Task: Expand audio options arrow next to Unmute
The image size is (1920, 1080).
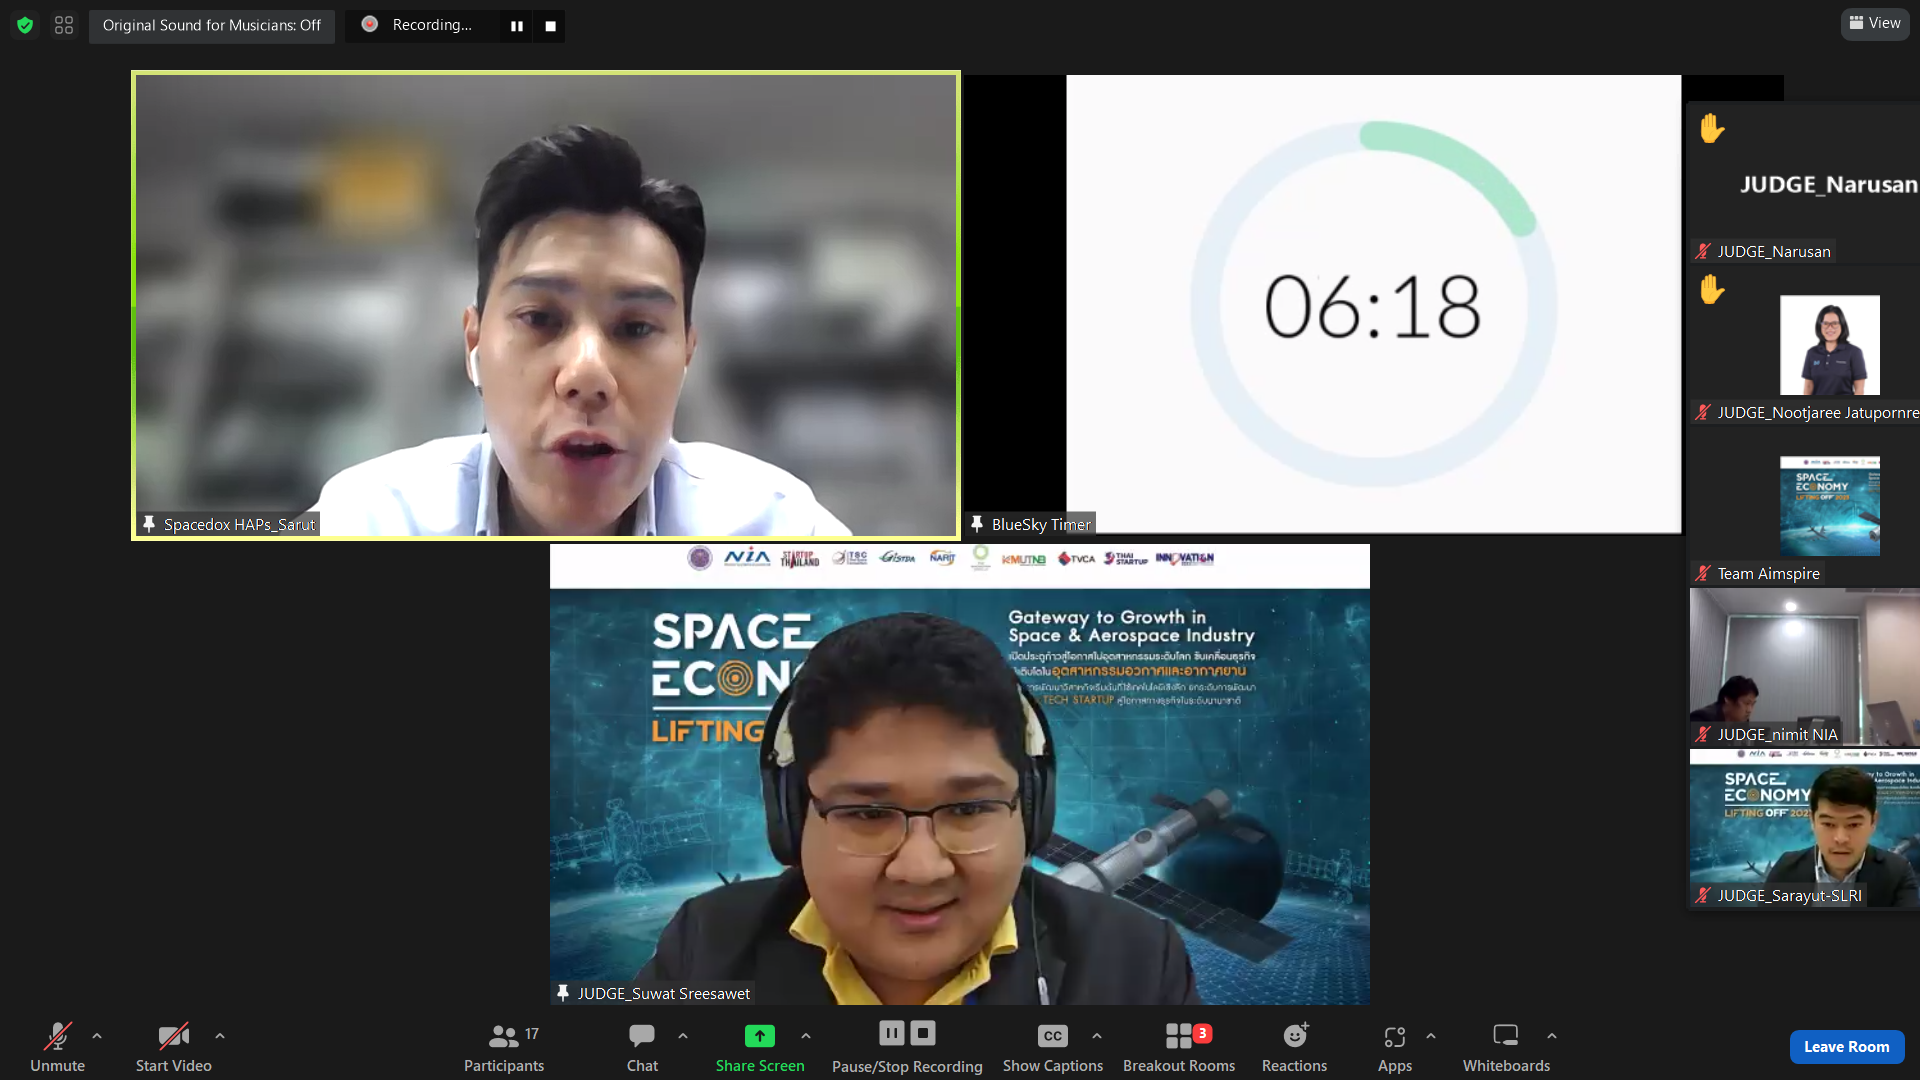Action: pyautogui.click(x=97, y=1037)
